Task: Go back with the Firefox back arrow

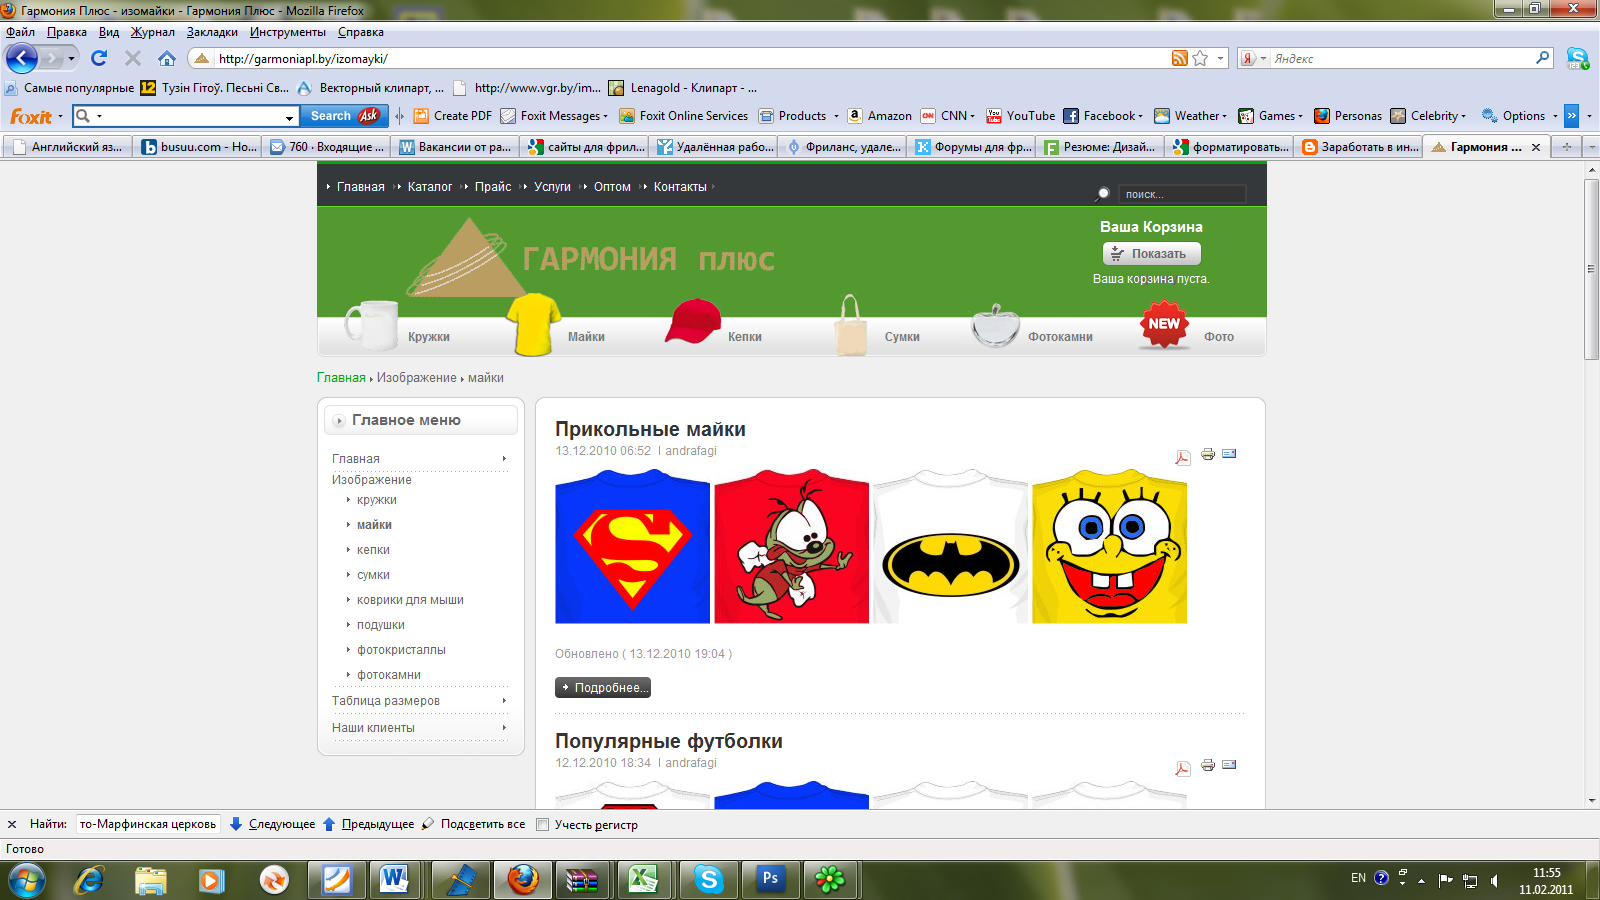Action: (x=21, y=58)
